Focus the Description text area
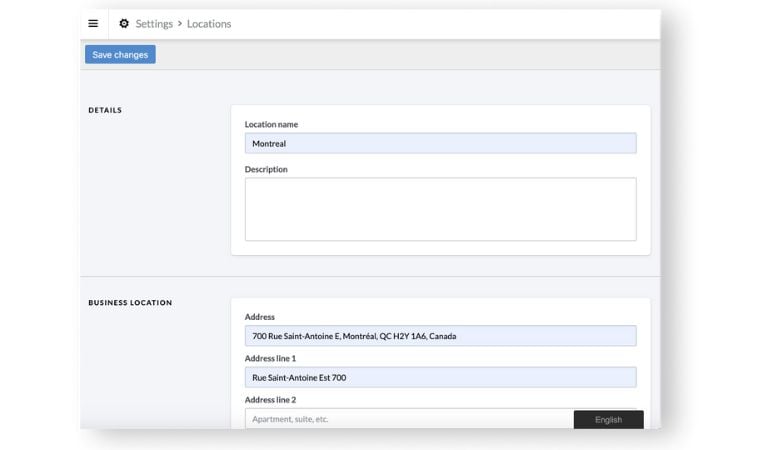The image size is (770, 450). pyautogui.click(x=440, y=209)
